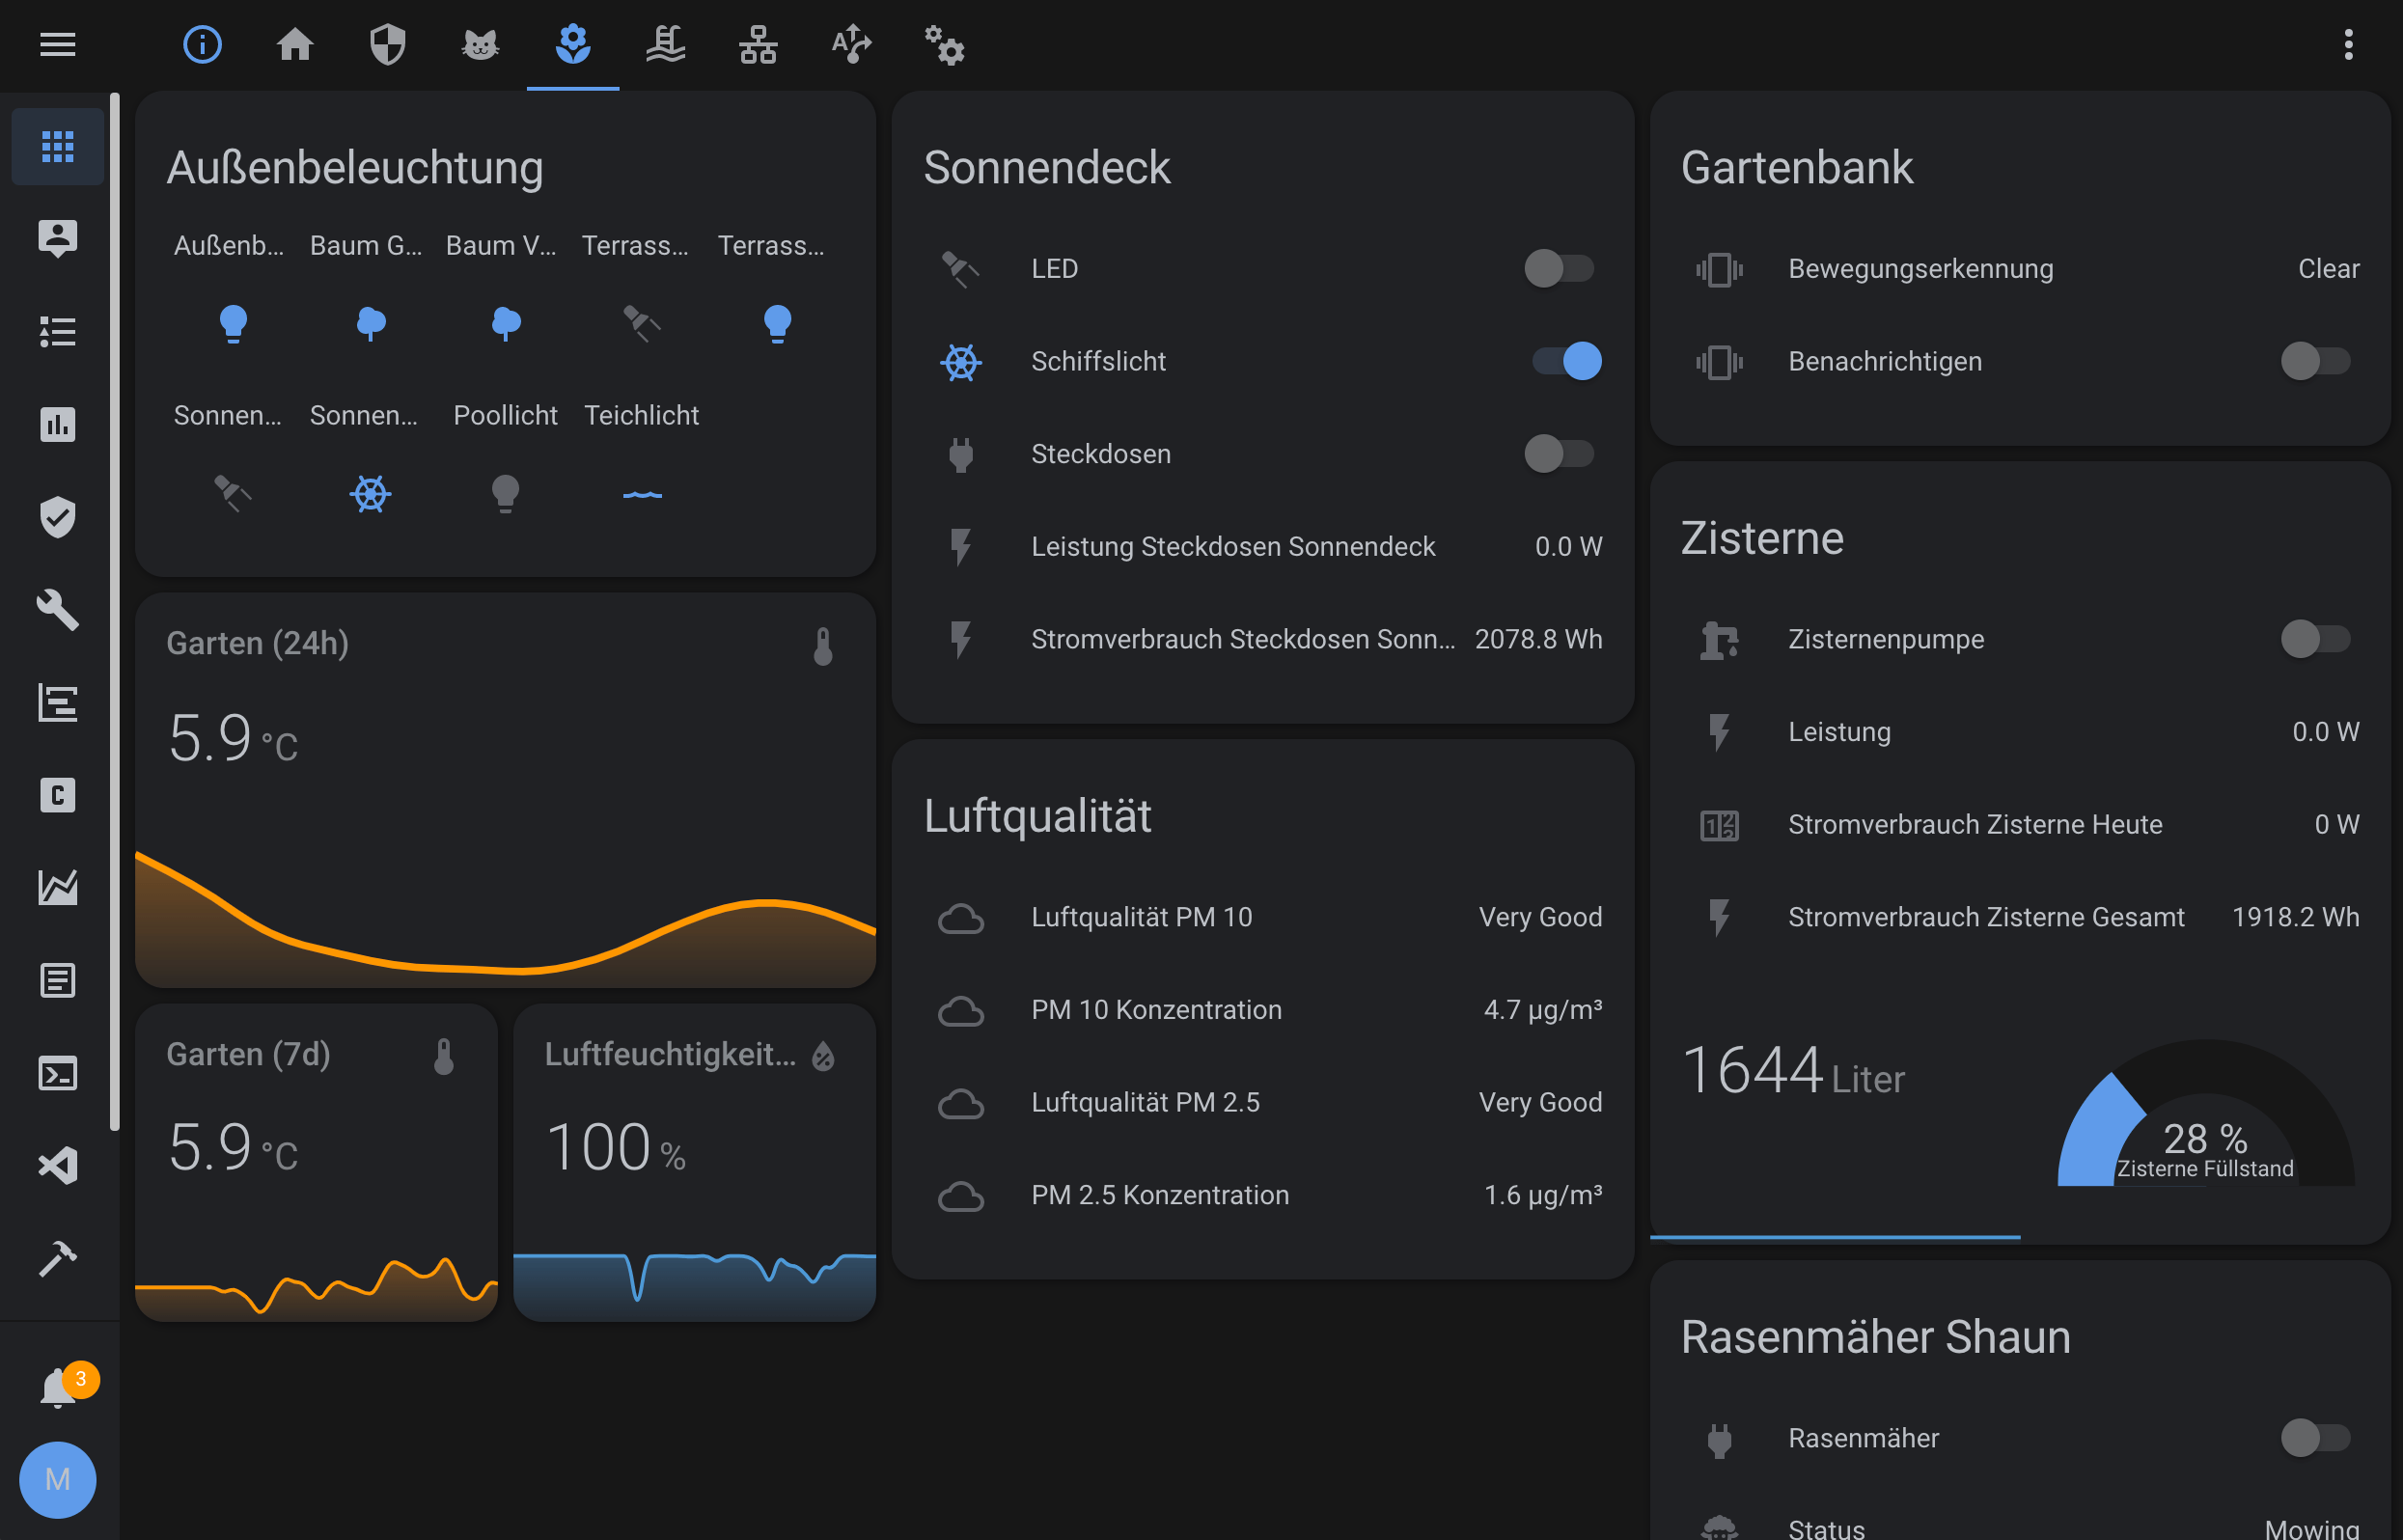2403x1540 pixels.
Task: Open the three-dot overflow menu
Action: pos(2348,44)
